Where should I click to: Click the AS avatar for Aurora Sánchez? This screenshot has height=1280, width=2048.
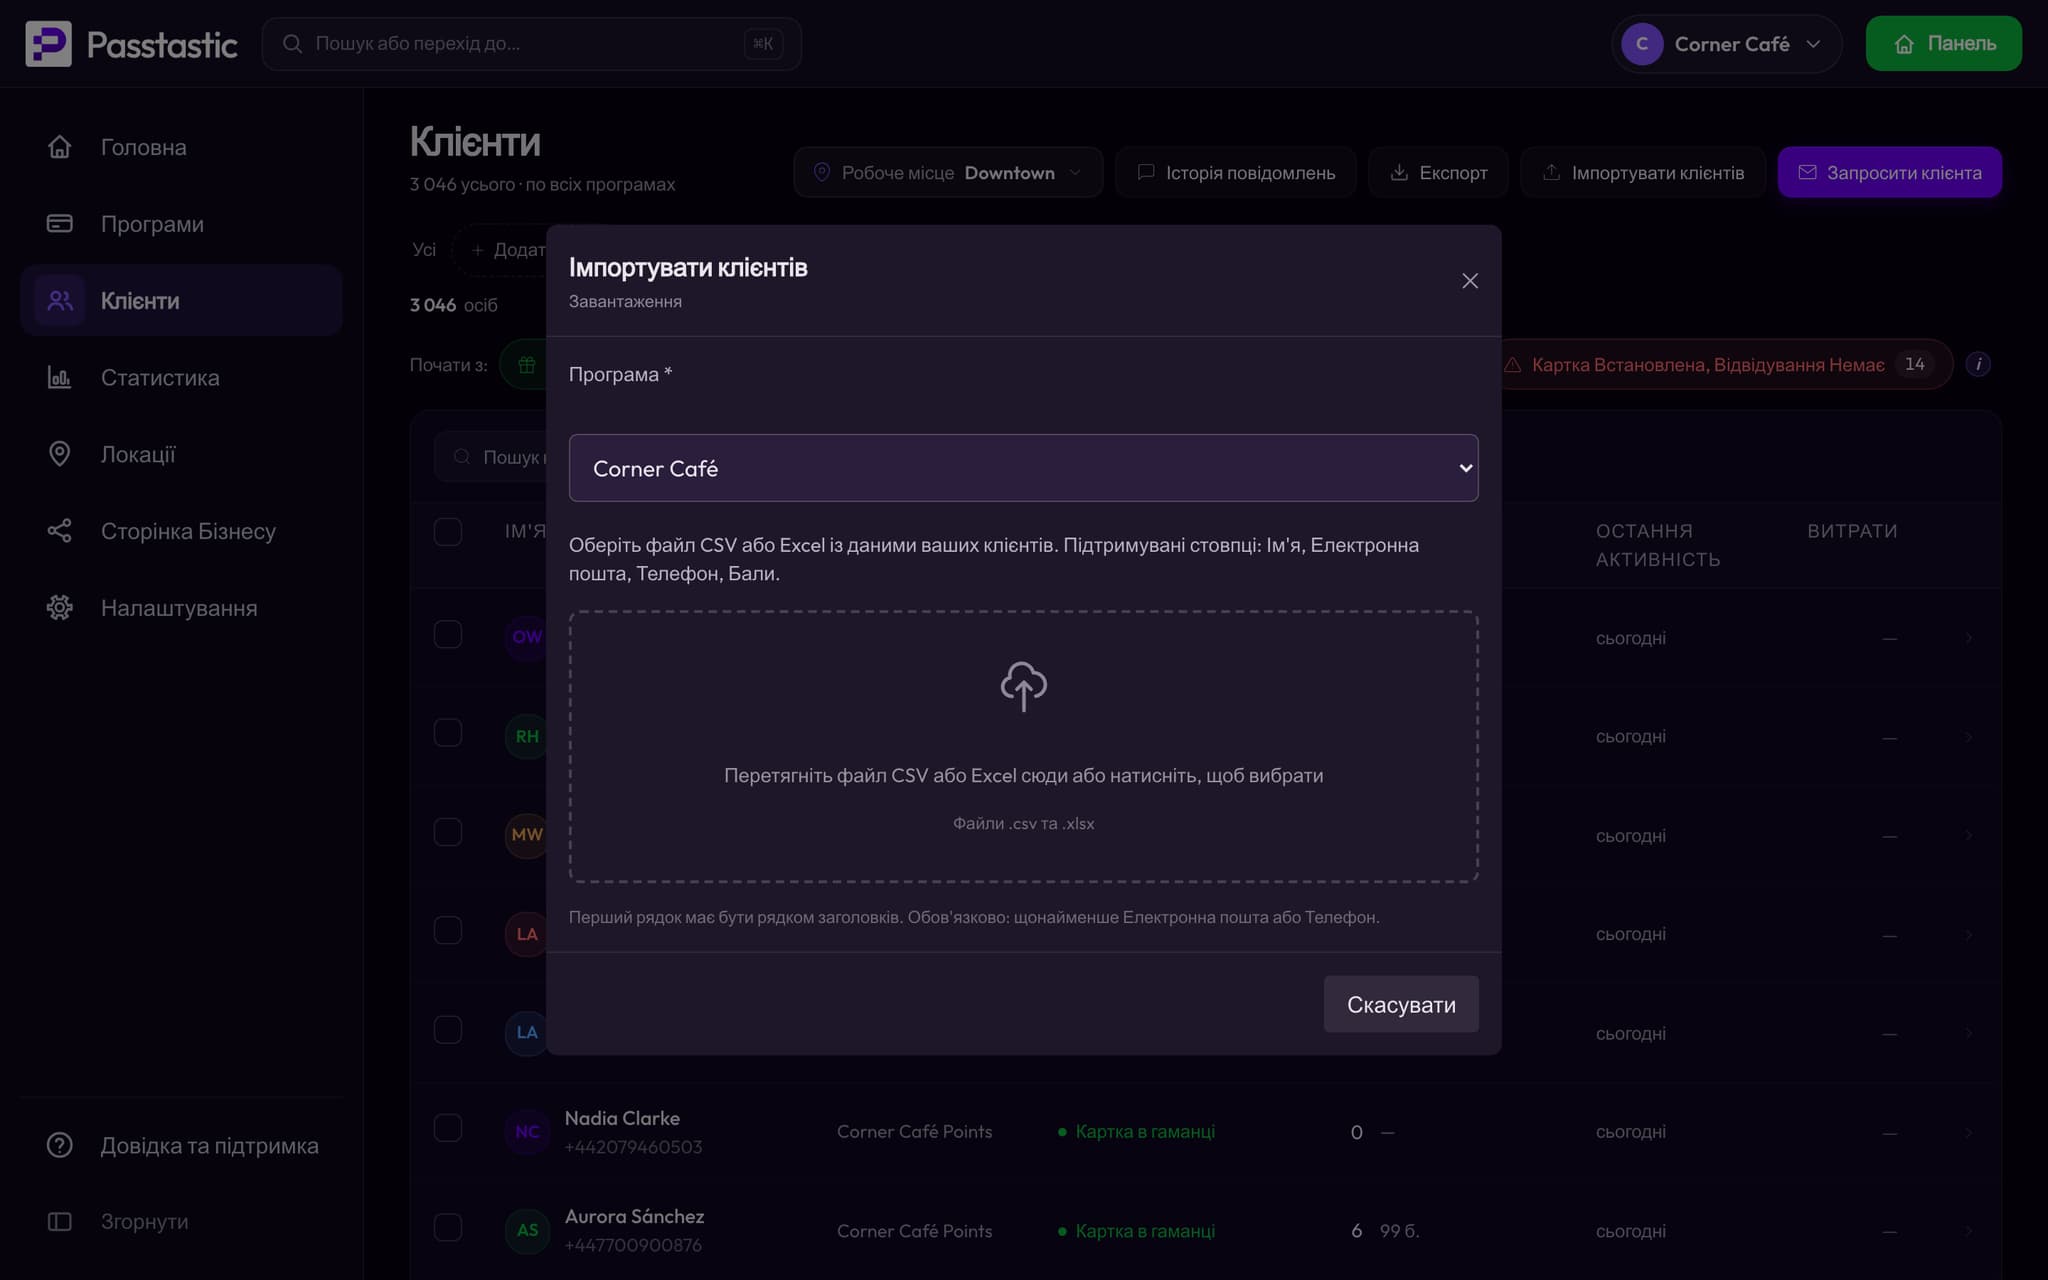[x=527, y=1231]
